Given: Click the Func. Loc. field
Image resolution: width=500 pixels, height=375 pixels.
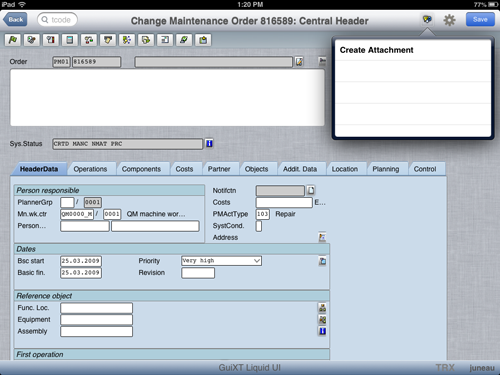Looking at the screenshot, I should point(96,308).
